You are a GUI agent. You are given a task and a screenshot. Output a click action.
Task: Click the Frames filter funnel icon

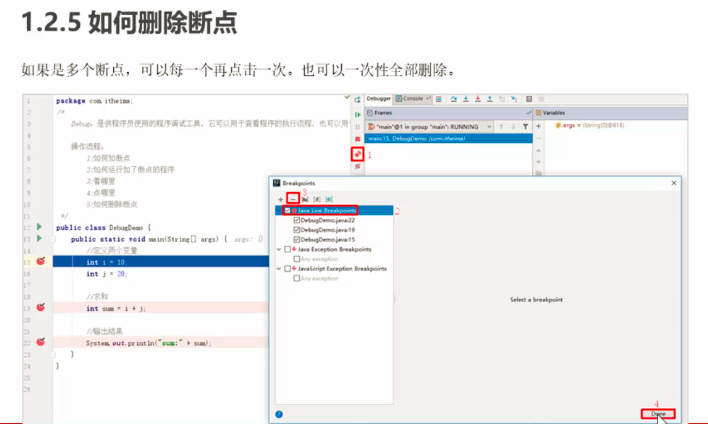(526, 127)
